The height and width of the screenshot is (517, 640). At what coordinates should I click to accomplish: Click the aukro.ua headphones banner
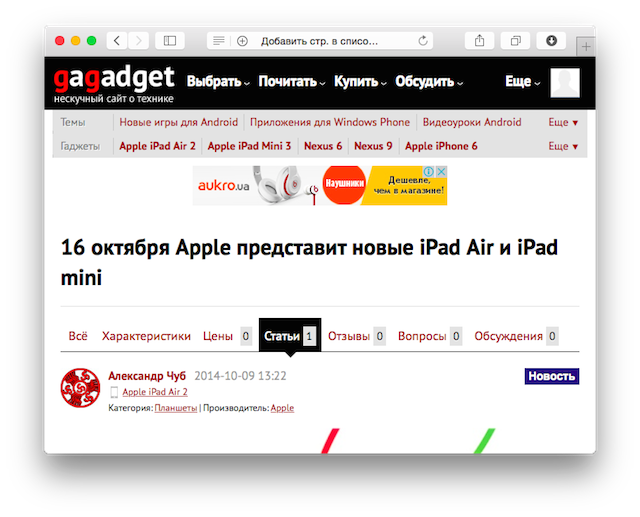coord(320,186)
